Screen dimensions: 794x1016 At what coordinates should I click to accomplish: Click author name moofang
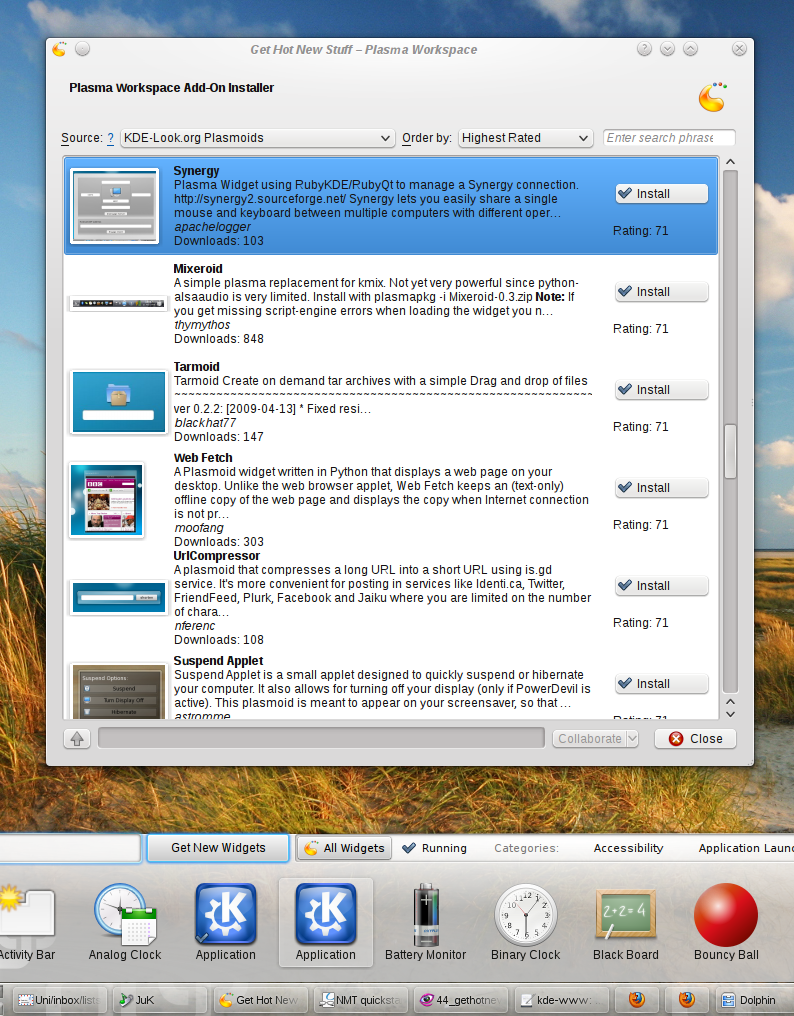[199, 528]
